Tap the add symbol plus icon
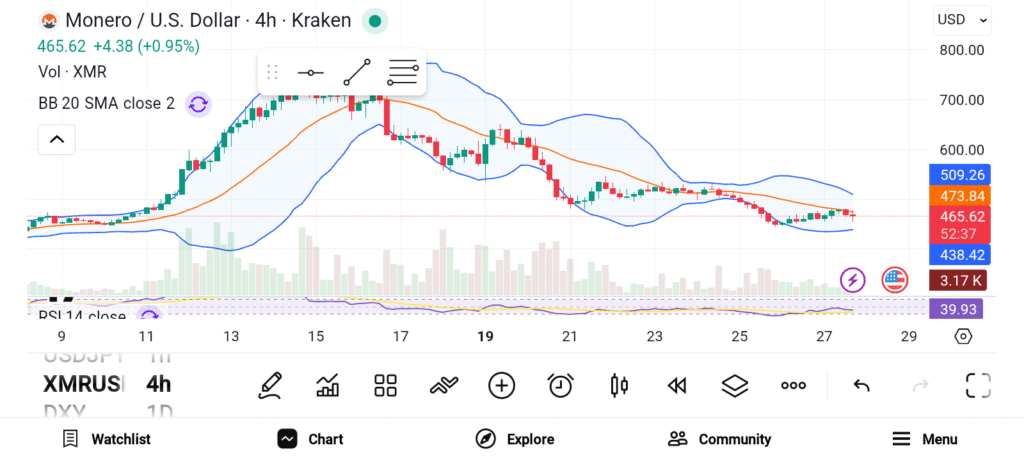 tap(501, 385)
